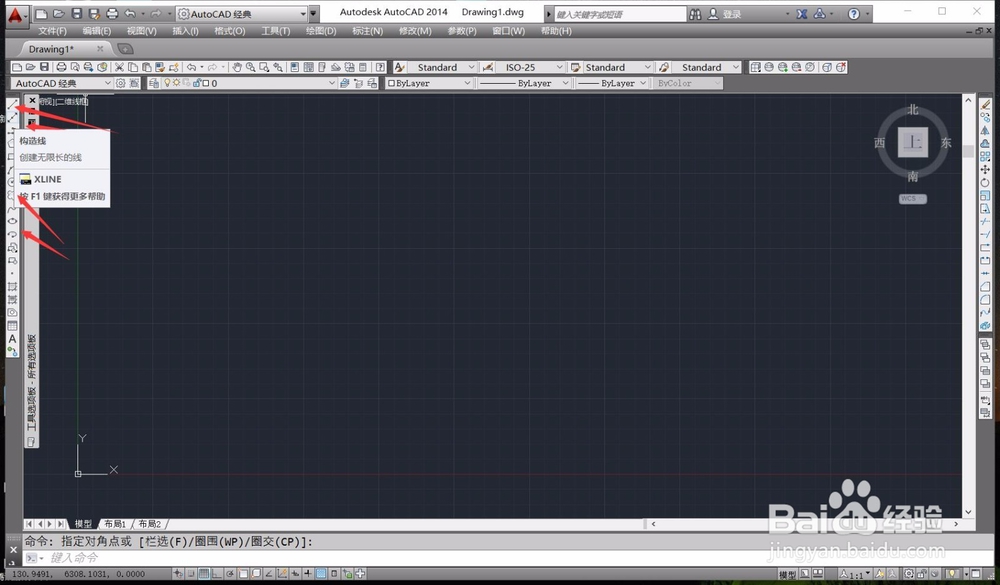The image size is (1000, 585).
Task: Toggle Object Snap in status bar
Action: point(243,574)
